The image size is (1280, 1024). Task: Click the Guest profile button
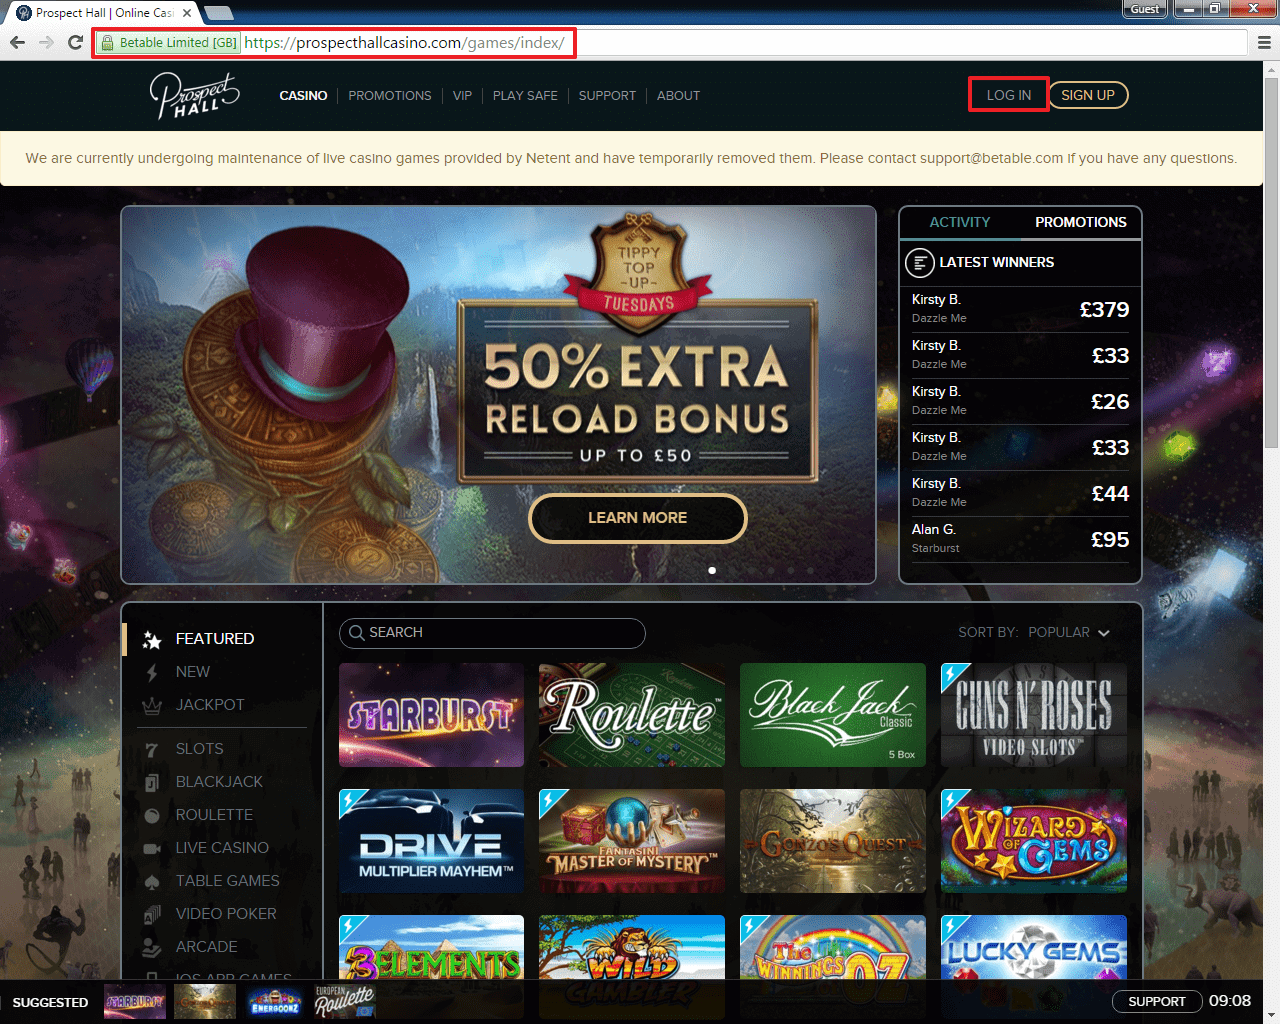1145,9
